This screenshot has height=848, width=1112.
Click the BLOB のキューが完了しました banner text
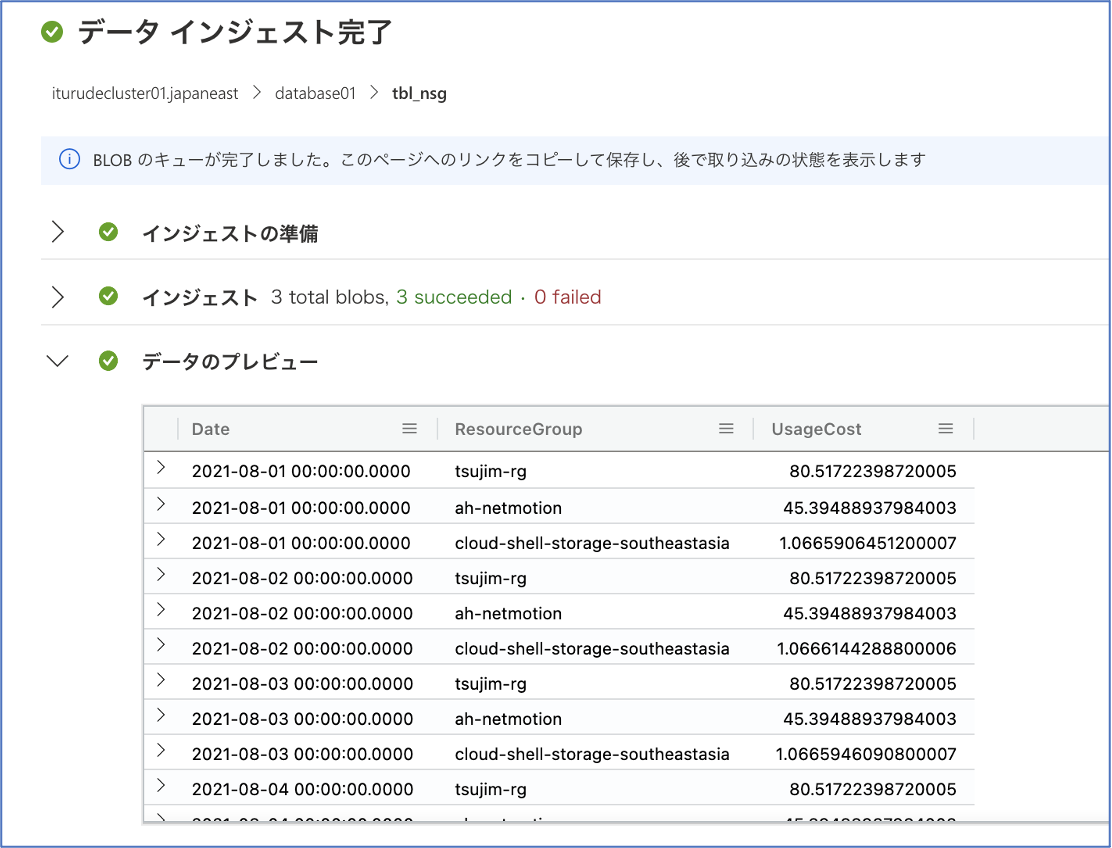509,160
